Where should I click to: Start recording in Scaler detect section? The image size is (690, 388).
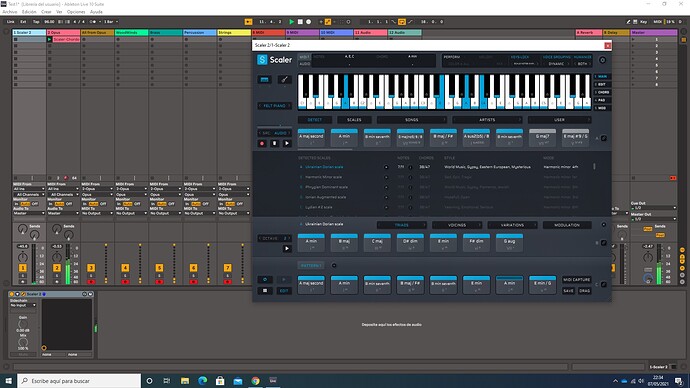(262, 143)
